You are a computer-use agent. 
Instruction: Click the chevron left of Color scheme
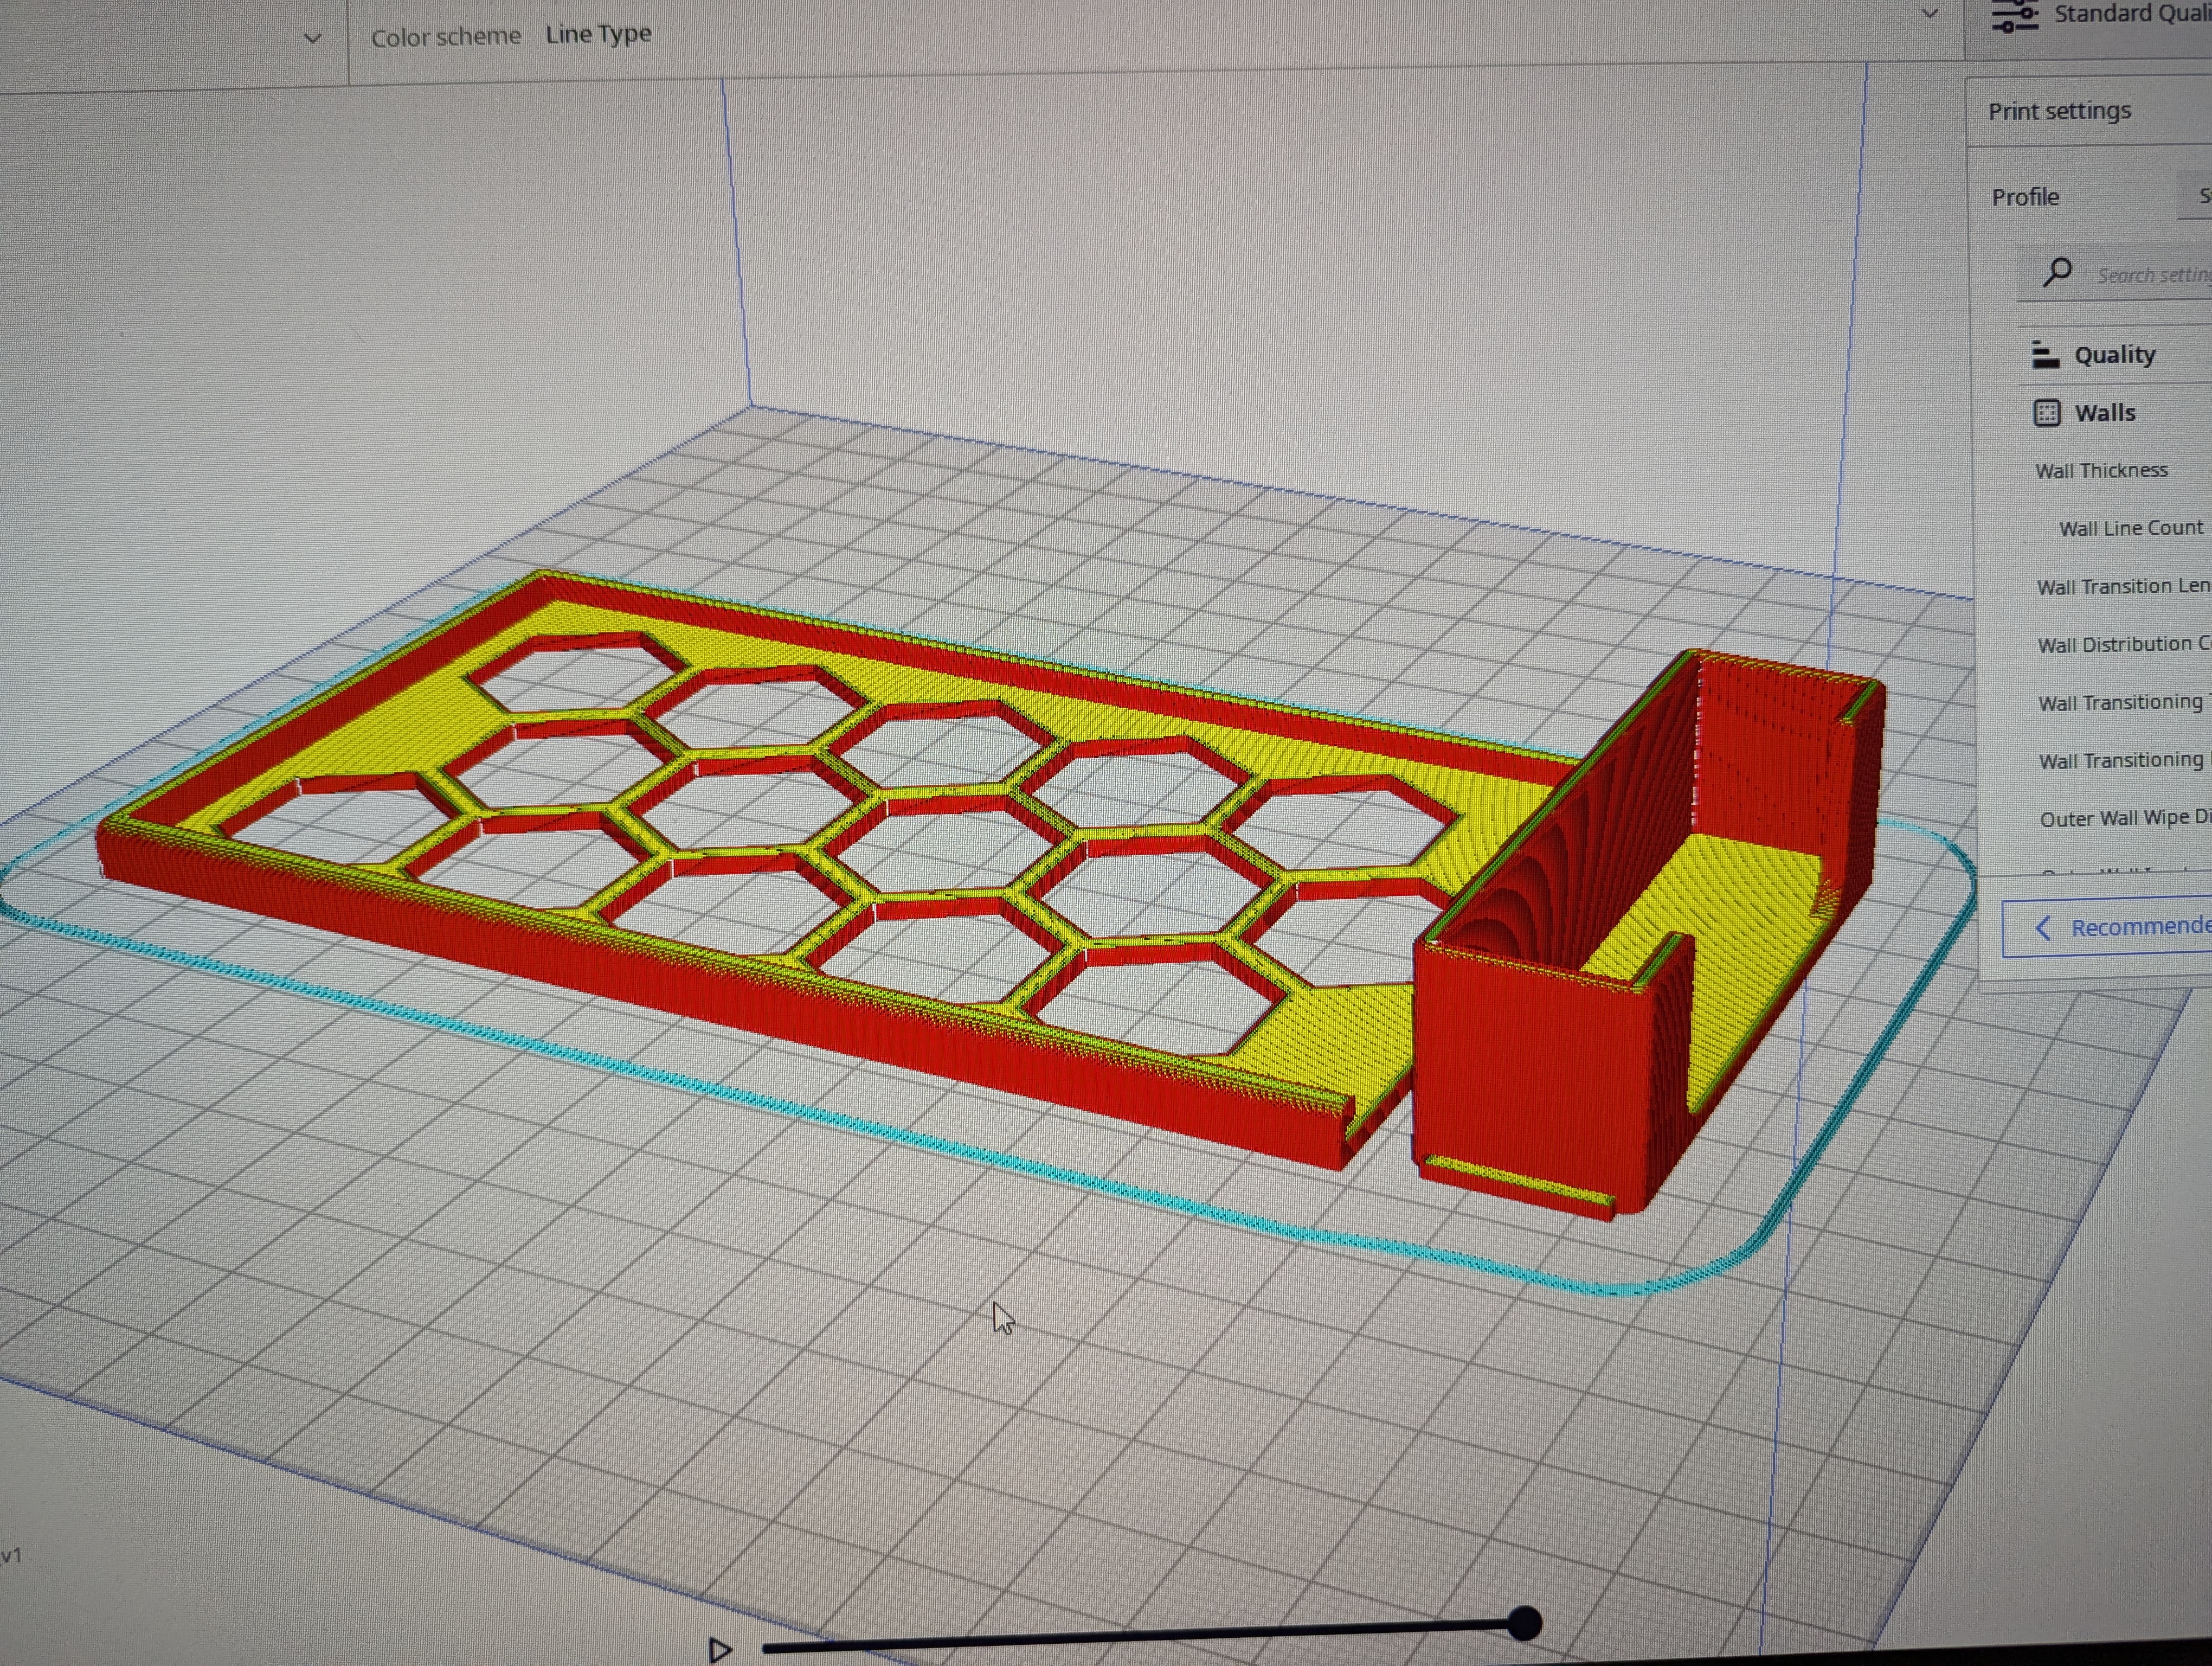pos(312,39)
